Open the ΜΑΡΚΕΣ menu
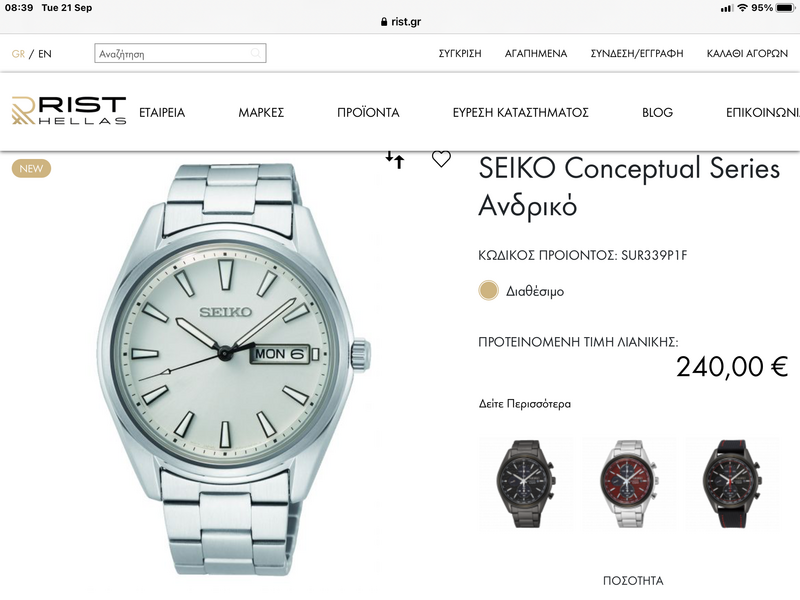 pos(261,112)
